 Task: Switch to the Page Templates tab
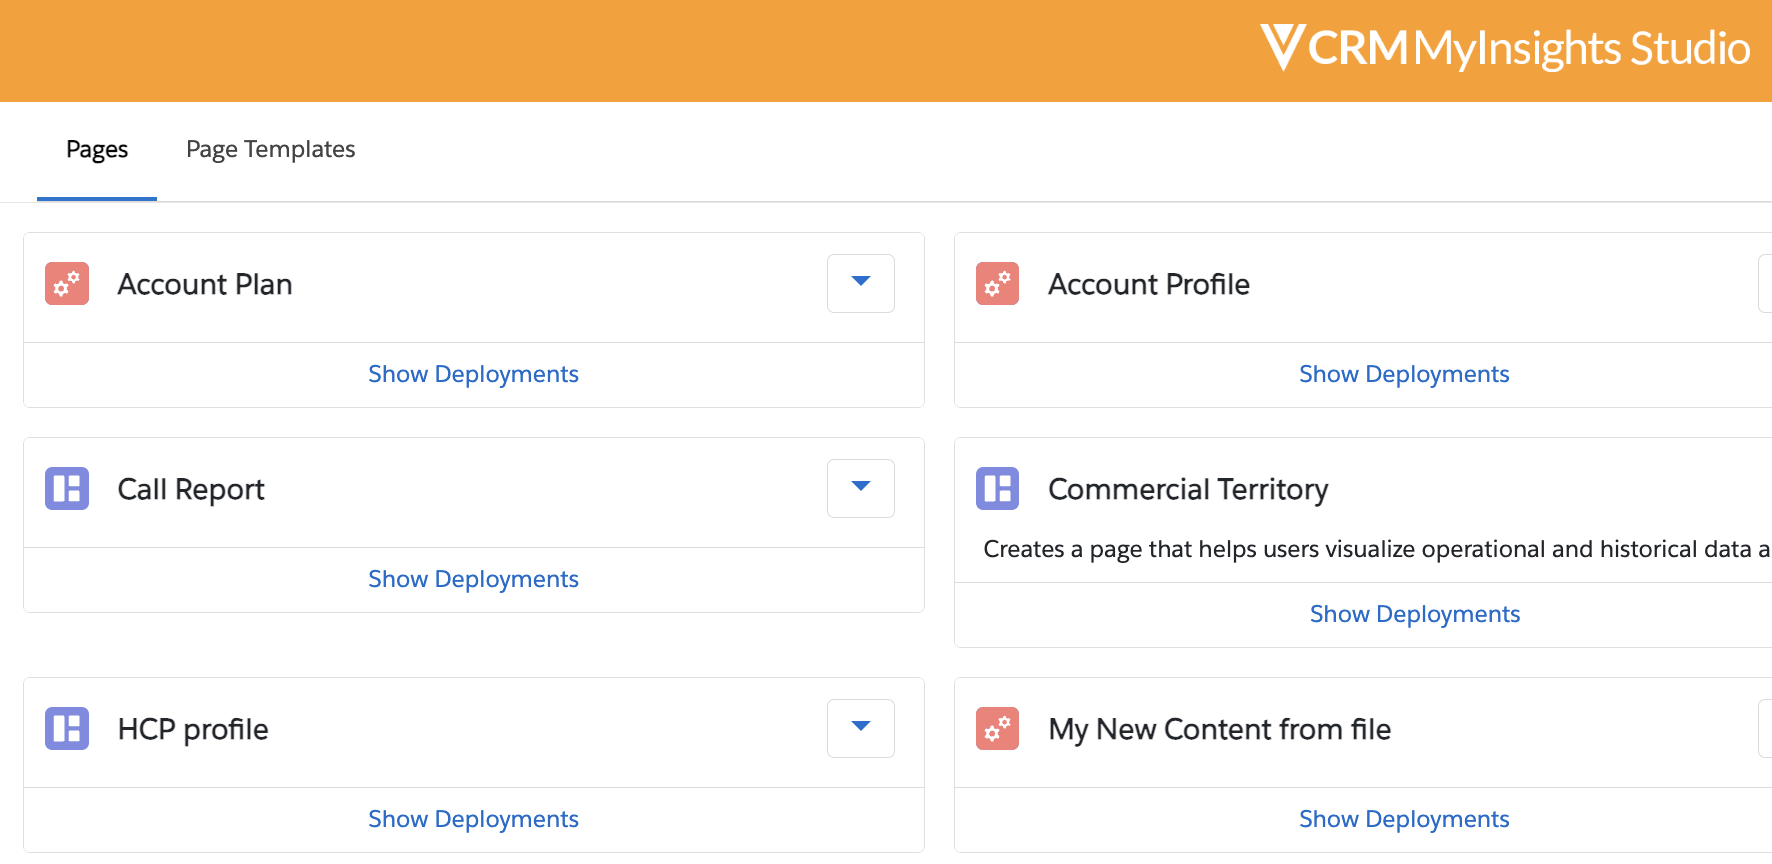point(270,150)
